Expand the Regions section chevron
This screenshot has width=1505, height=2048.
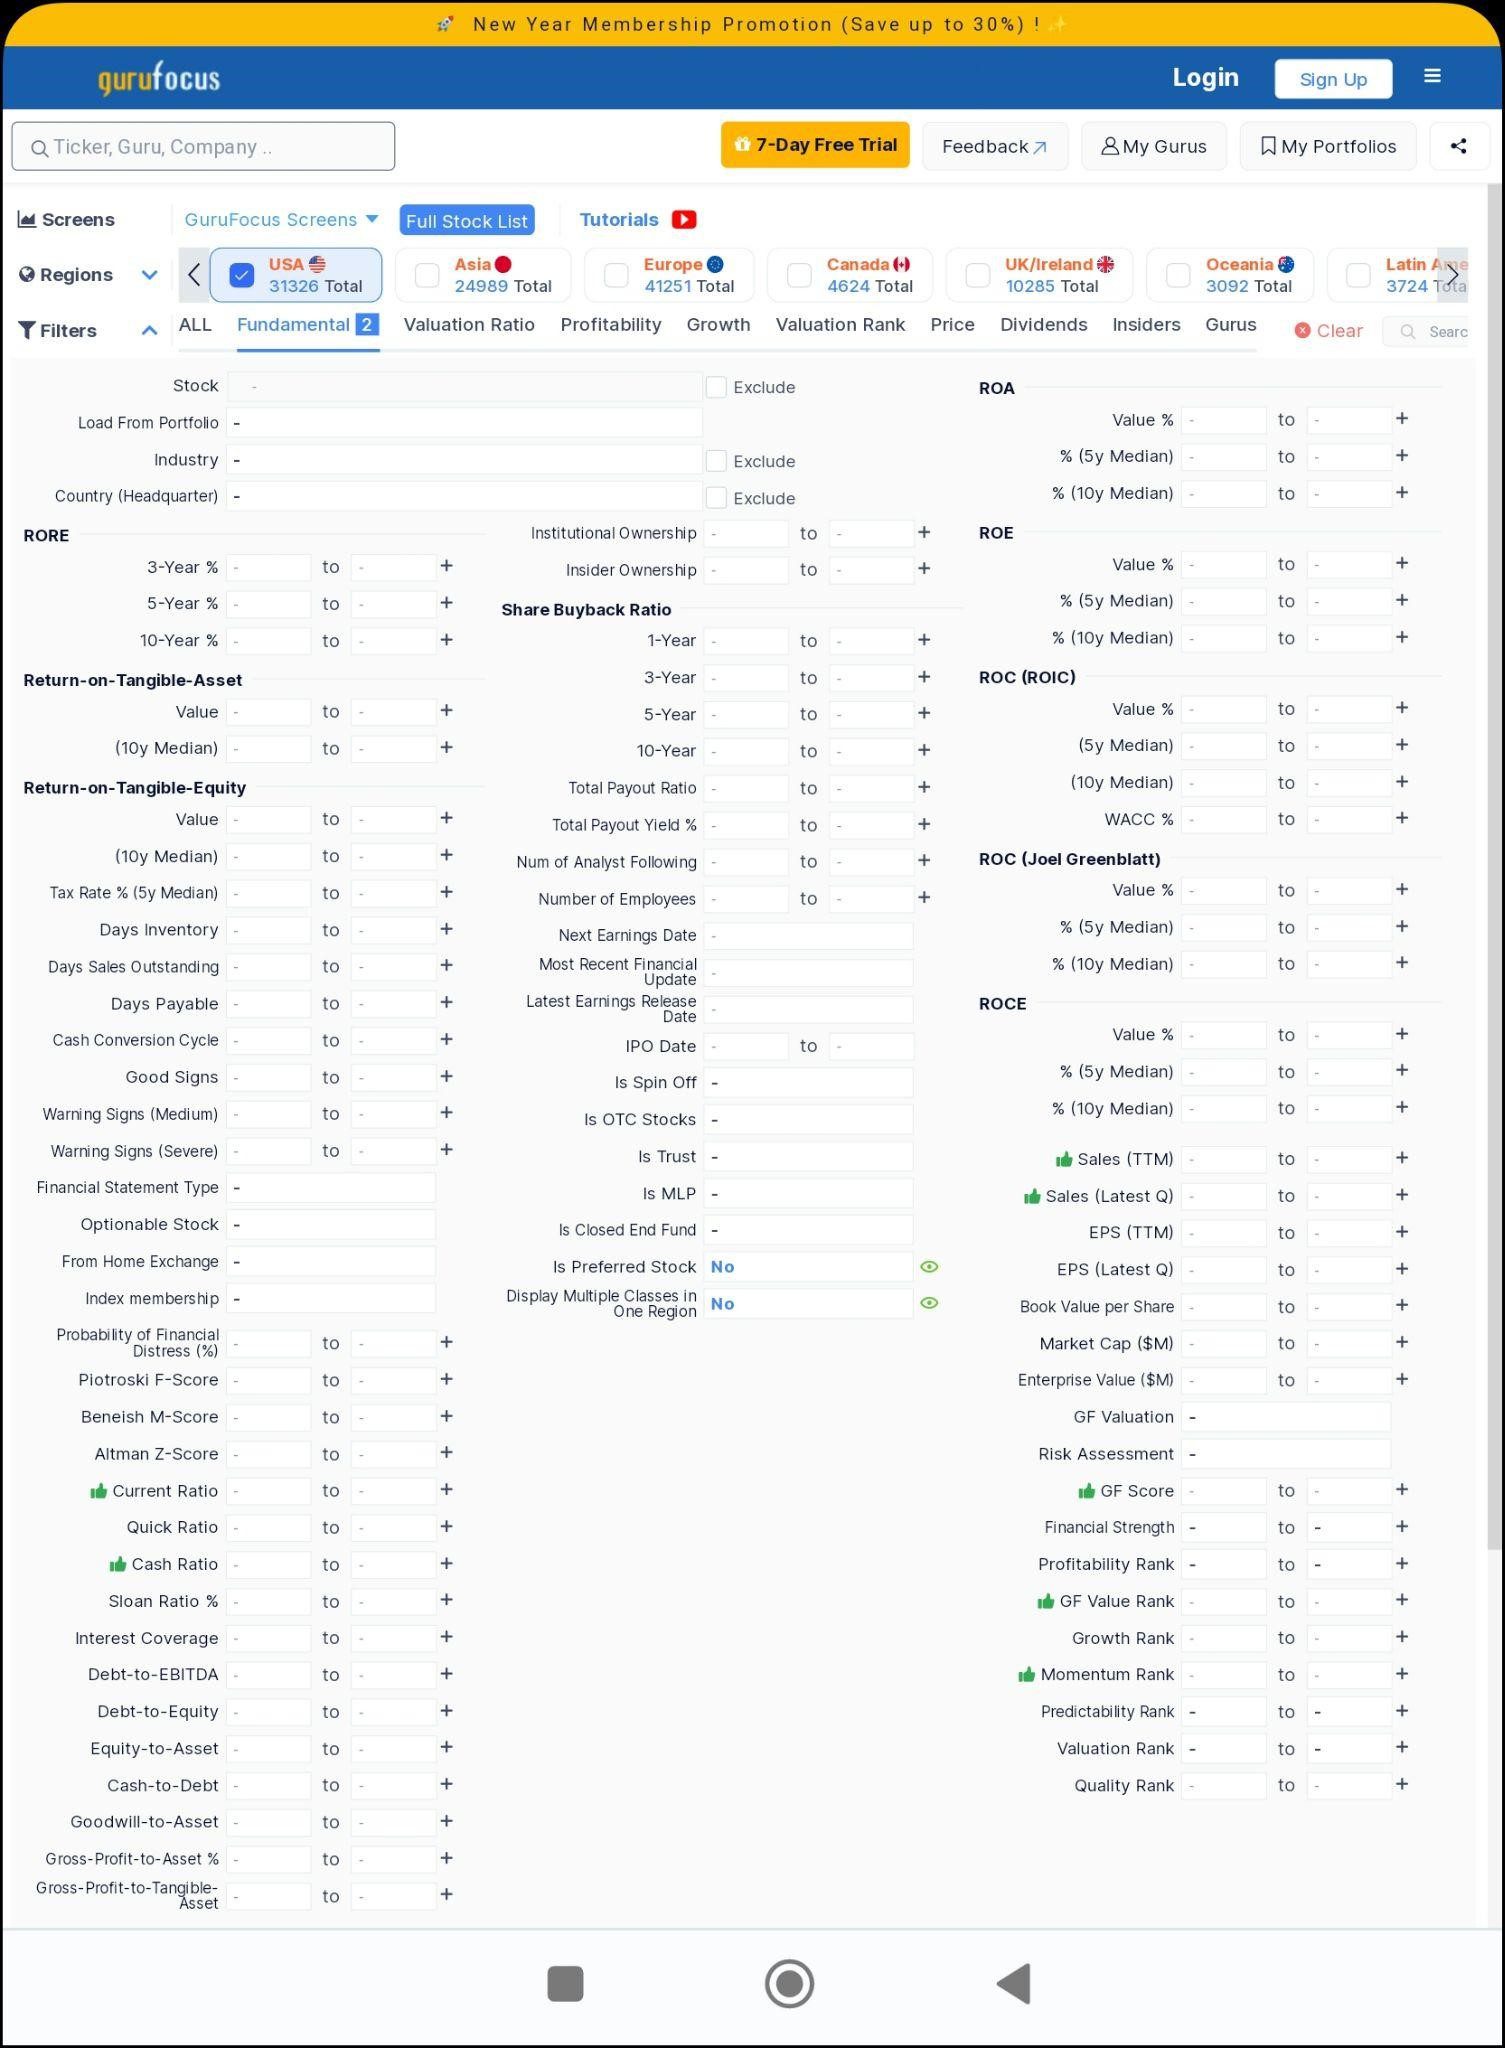149,275
